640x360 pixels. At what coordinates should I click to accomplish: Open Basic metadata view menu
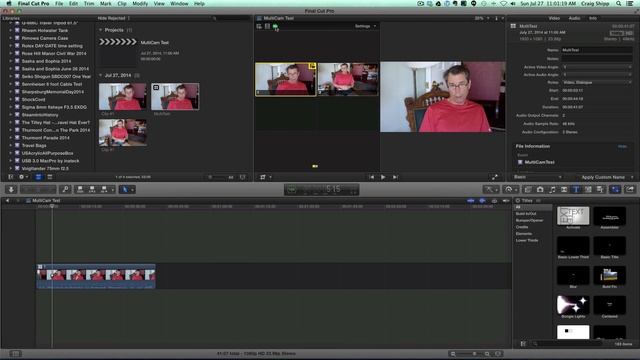click(x=537, y=177)
